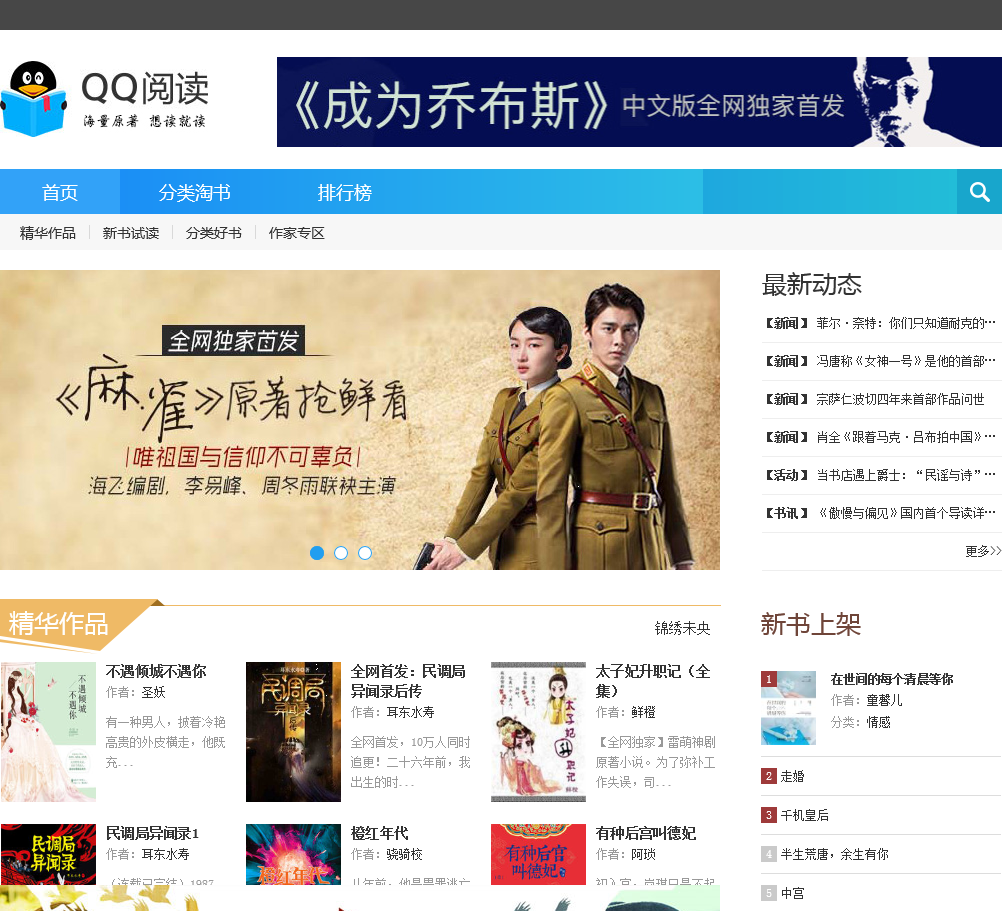Click the 成为乔布斯 top banner
1002x911 pixels.
639,102
